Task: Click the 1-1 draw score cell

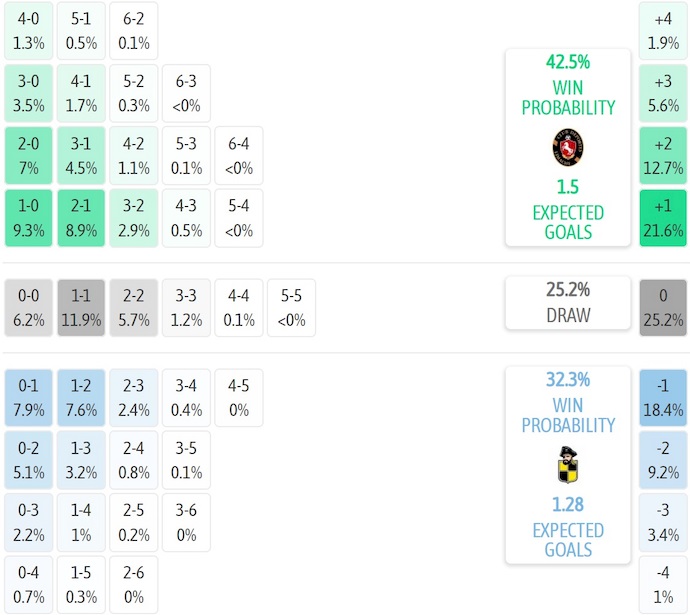Action: pyautogui.click(x=82, y=308)
